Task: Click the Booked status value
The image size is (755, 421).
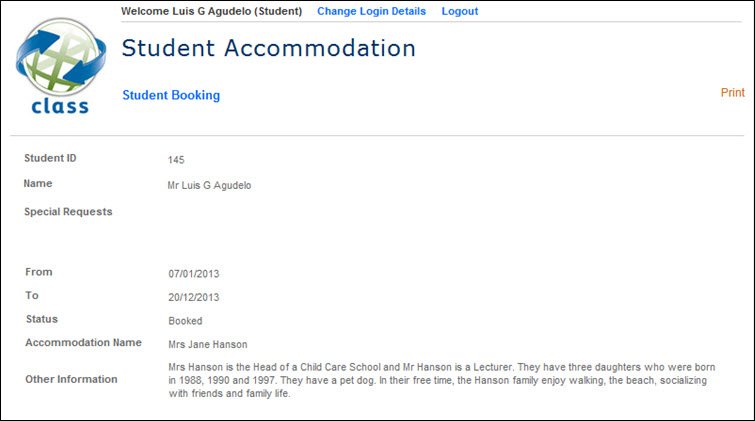Action: click(x=185, y=321)
